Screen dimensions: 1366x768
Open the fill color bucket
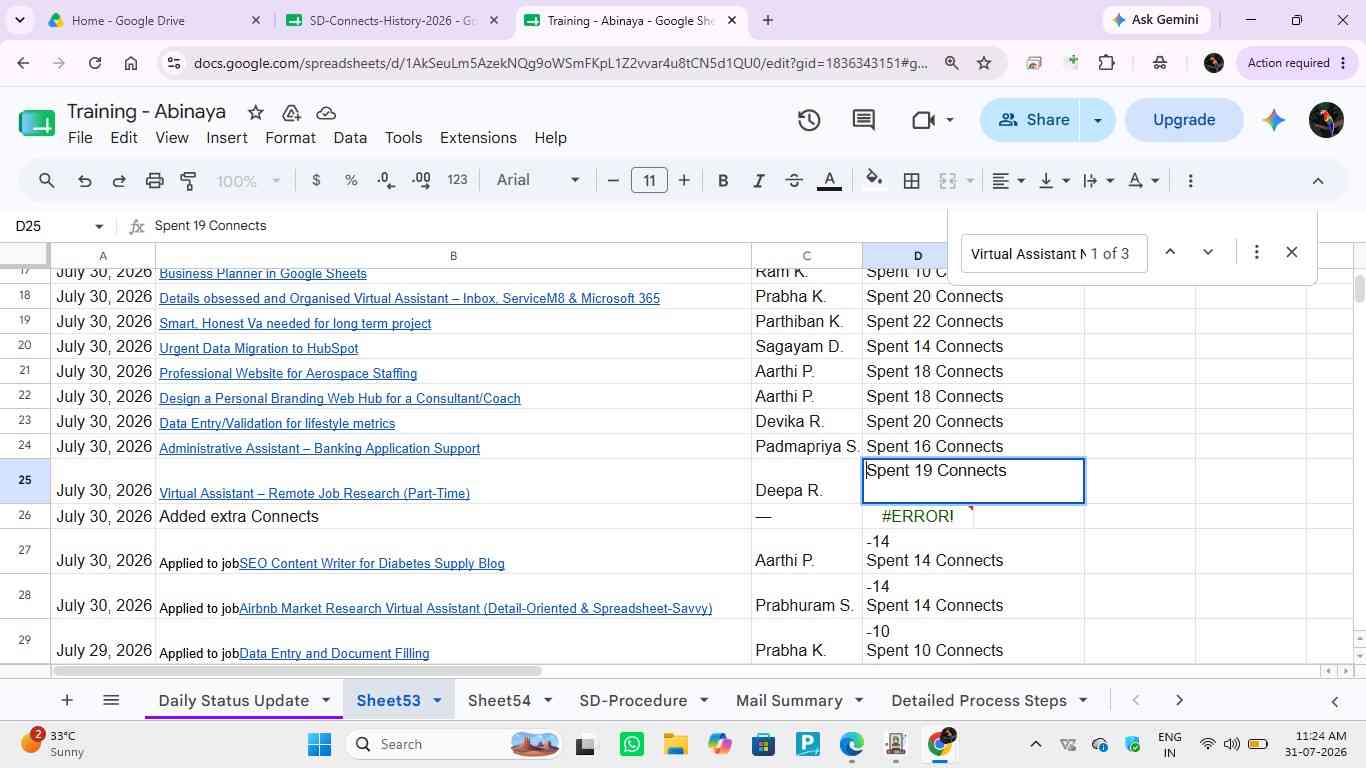click(874, 180)
